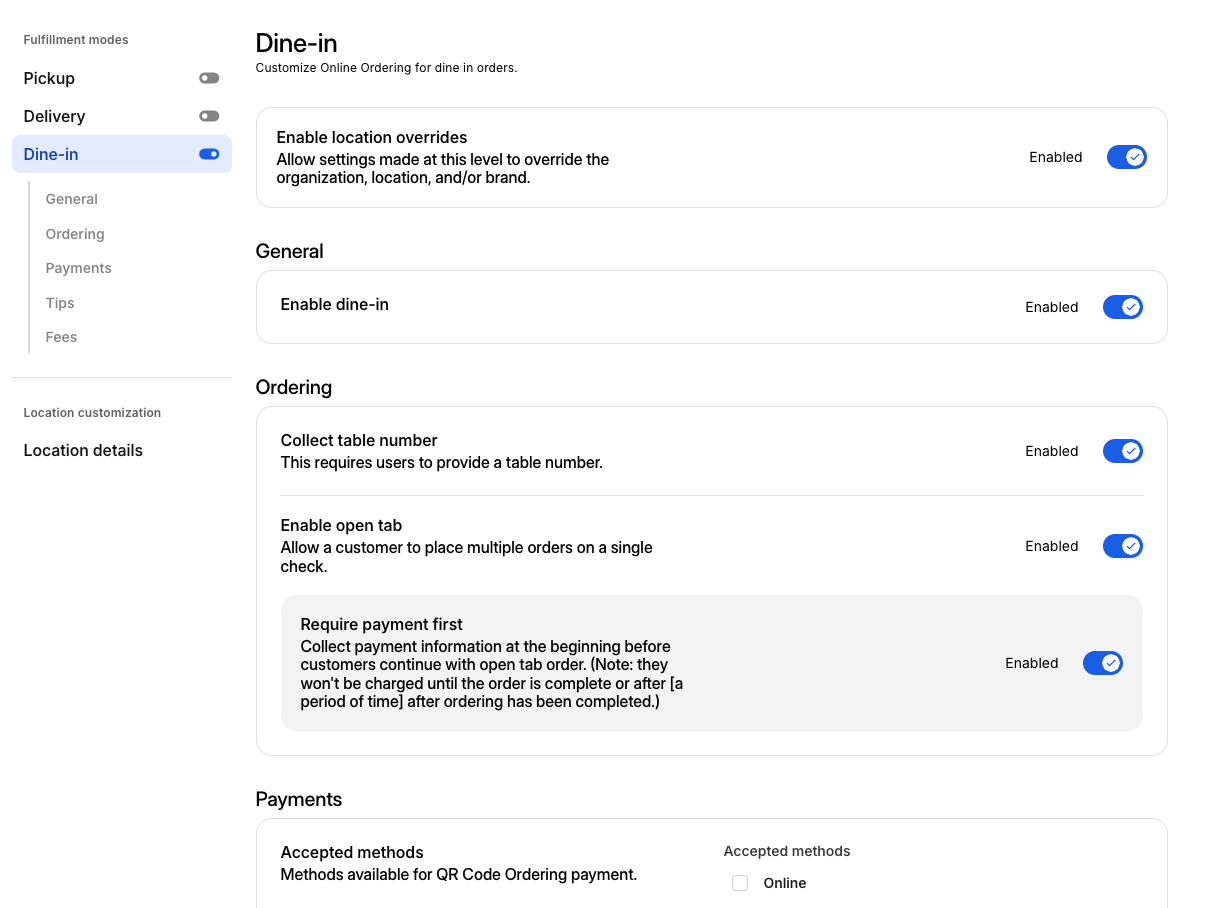Open Pickup fulfillment mode settings

pos(50,78)
